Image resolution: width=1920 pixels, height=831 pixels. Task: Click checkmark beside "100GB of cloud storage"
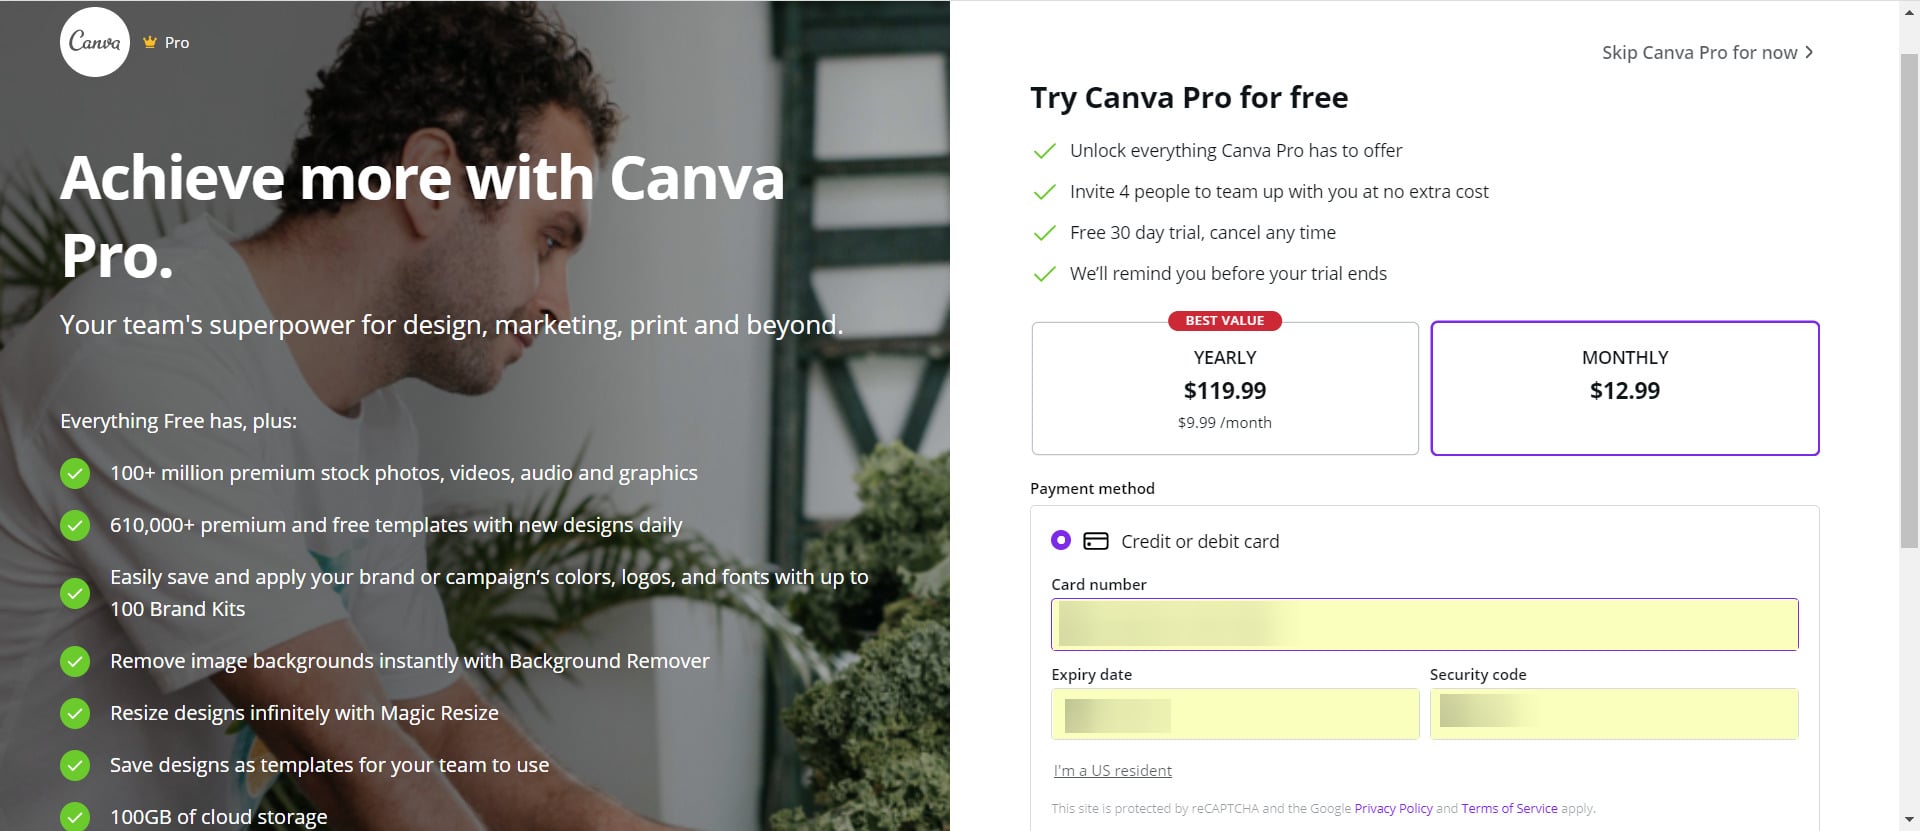(75, 816)
